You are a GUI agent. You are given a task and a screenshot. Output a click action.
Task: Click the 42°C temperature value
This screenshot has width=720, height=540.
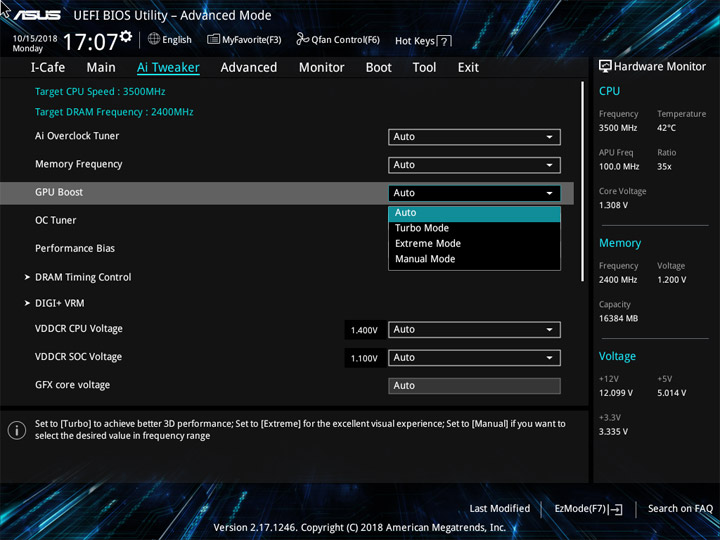pyautogui.click(x=666, y=128)
